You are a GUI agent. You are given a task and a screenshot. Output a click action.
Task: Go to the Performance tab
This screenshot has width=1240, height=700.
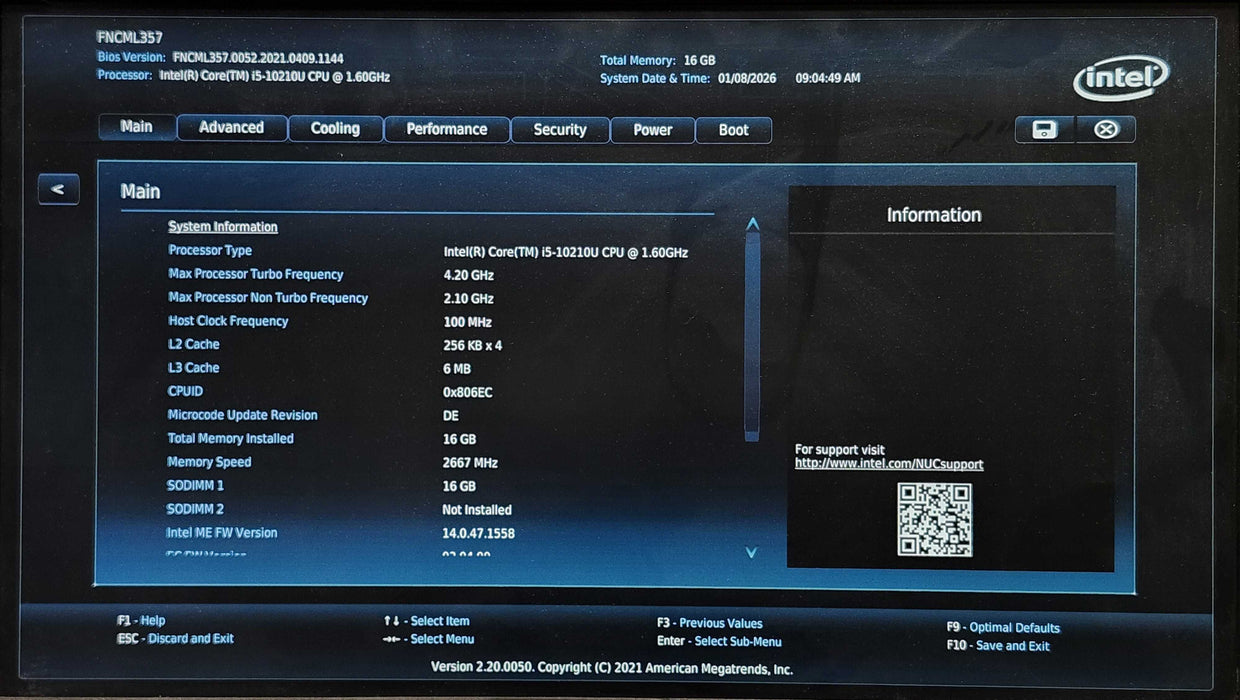(447, 129)
